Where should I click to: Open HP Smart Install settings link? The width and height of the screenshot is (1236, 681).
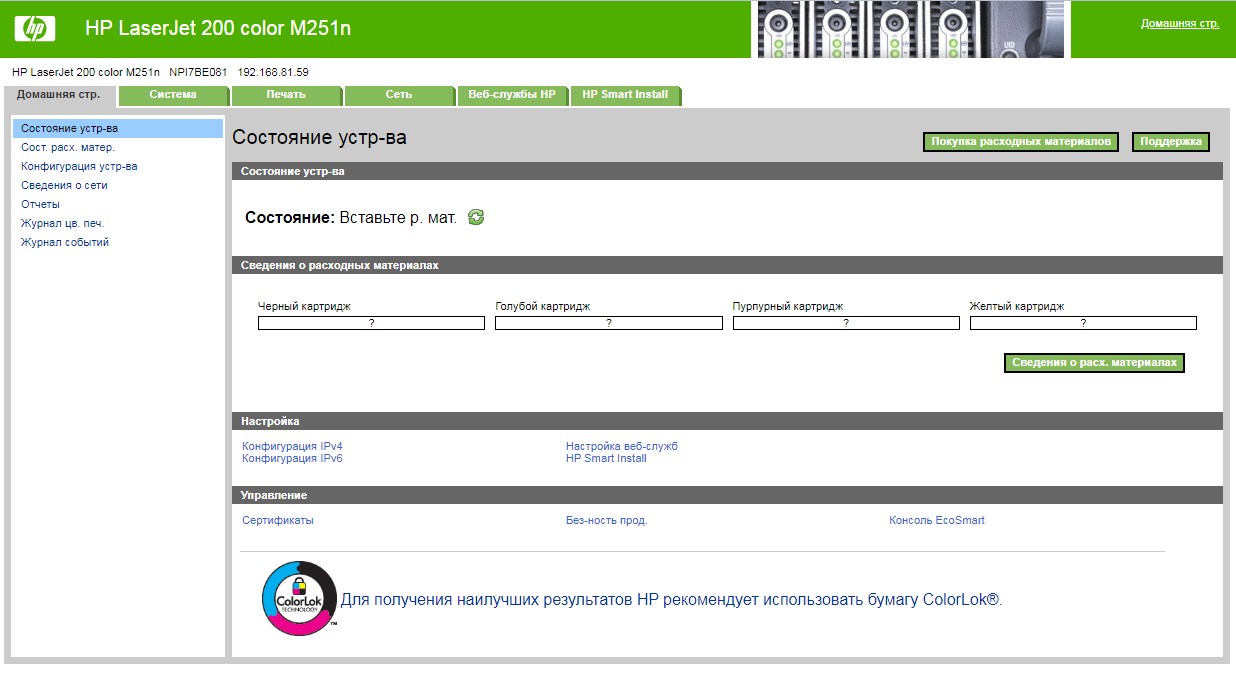[x=606, y=458]
